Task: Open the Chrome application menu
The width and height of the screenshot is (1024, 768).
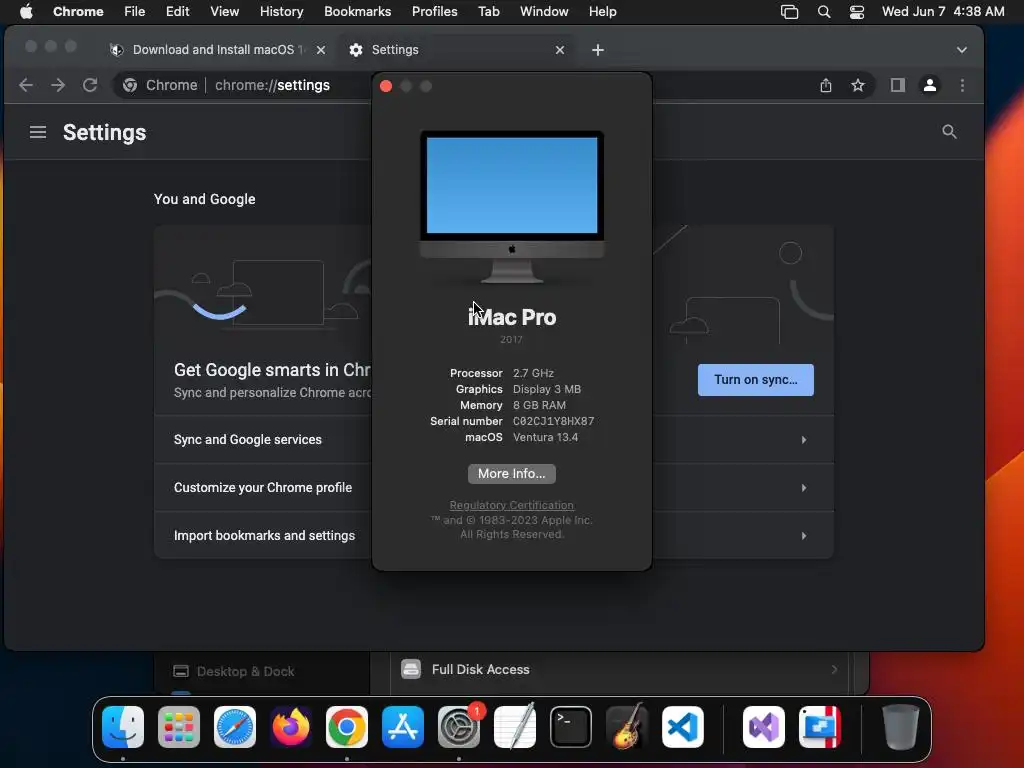Action: point(78,12)
